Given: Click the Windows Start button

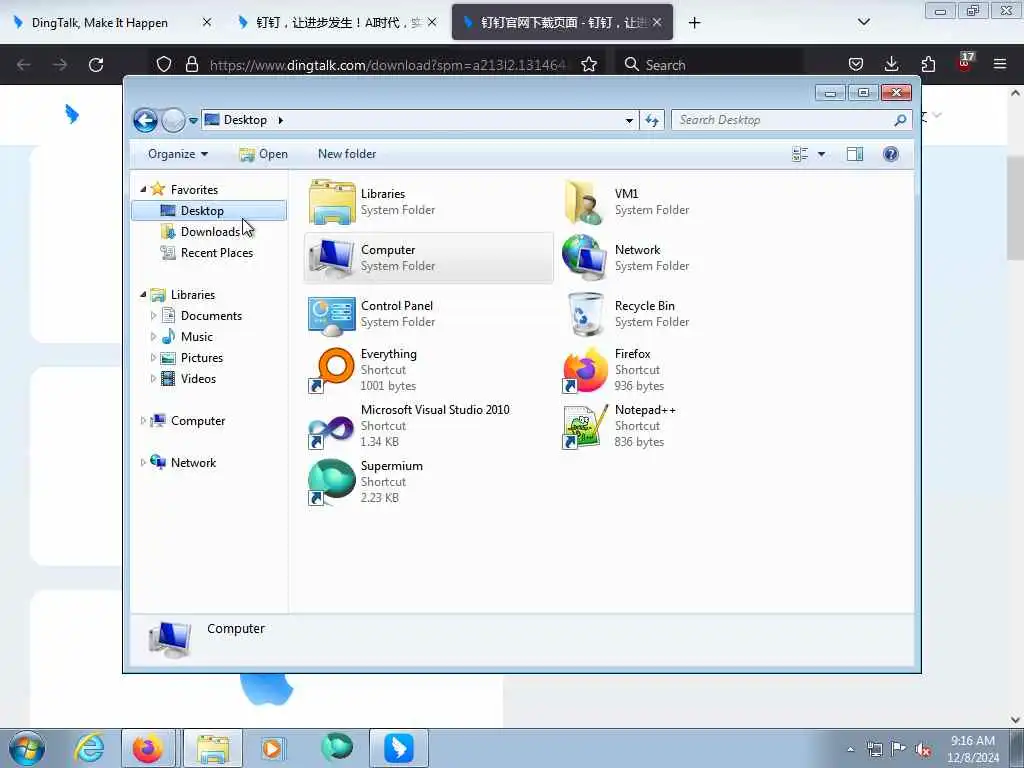Looking at the screenshot, I should pos(27,748).
